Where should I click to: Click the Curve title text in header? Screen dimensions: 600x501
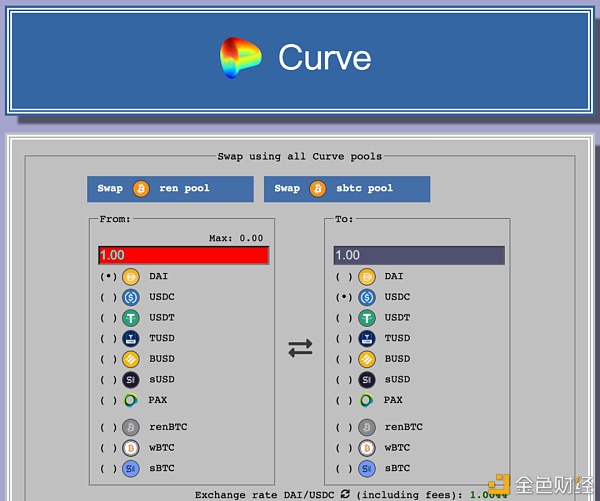(324, 58)
